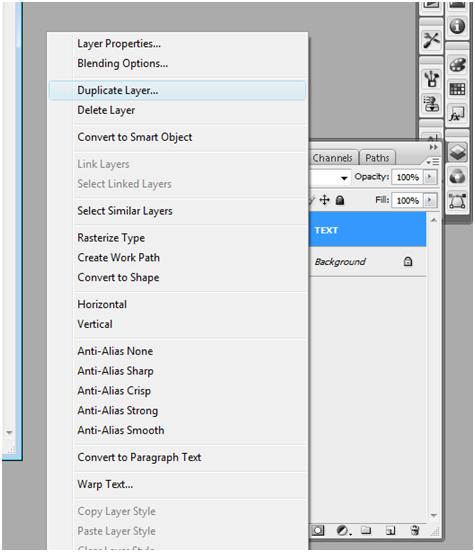Click the Layers panel dock icon
This screenshot has width=475, height=552.
tap(457, 152)
